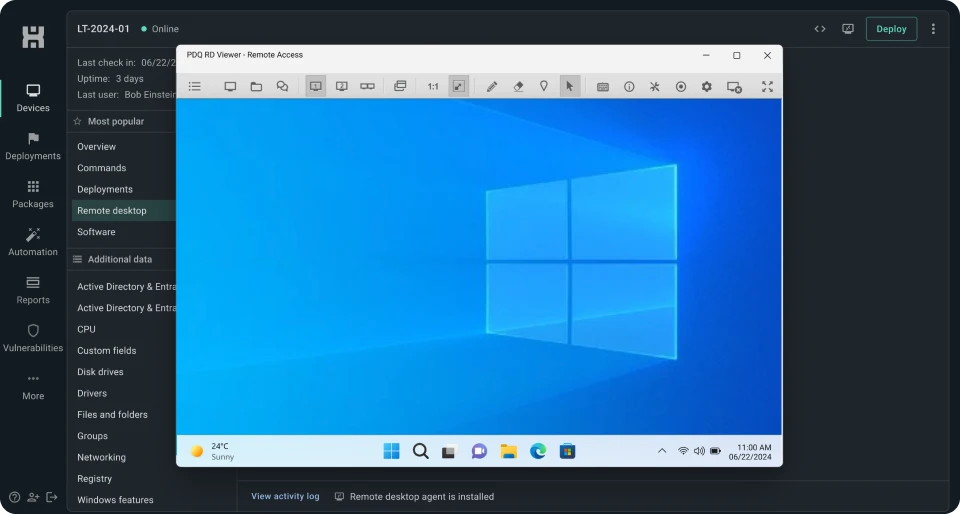
Task: Click the Wi-Fi icon in remote tray
Action: (x=683, y=451)
